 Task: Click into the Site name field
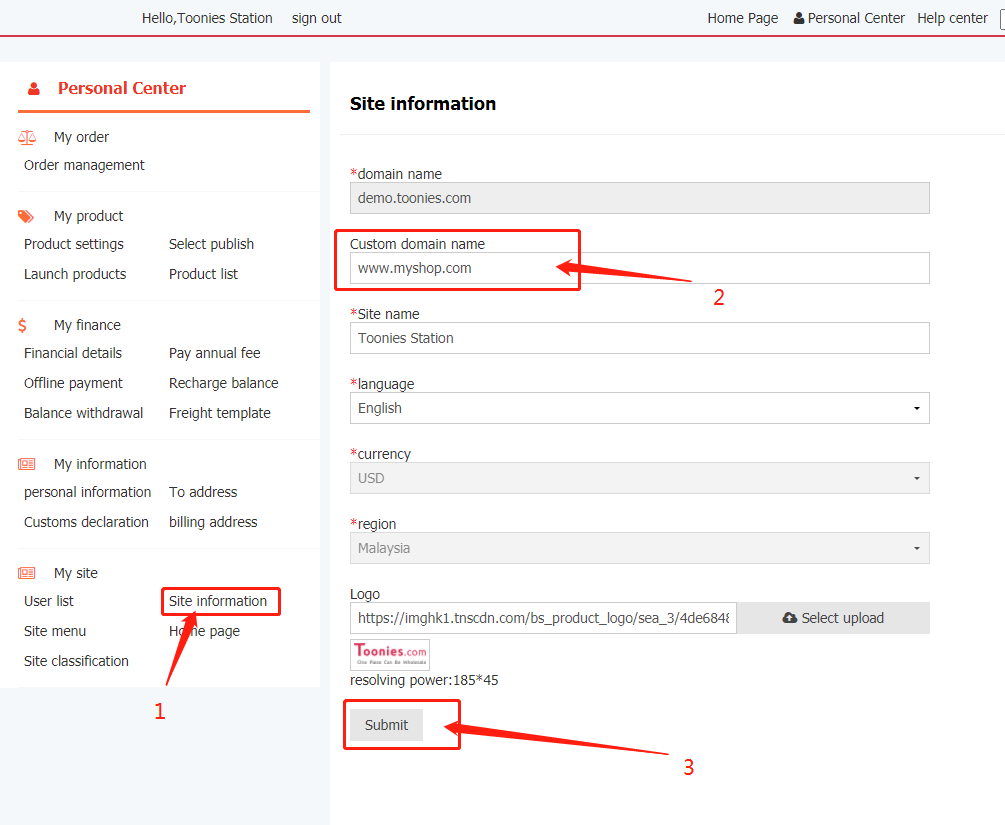(x=639, y=338)
